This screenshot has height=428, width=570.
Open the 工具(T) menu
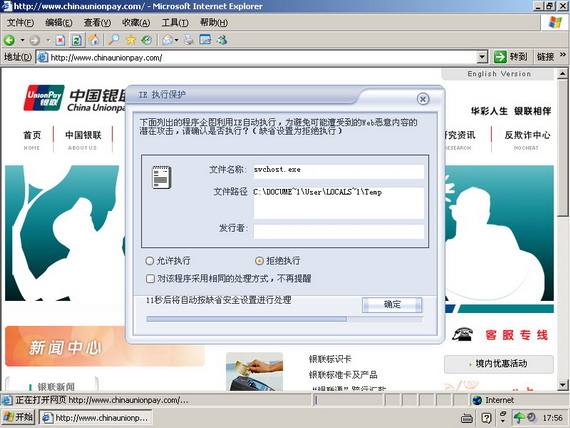click(175, 23)
